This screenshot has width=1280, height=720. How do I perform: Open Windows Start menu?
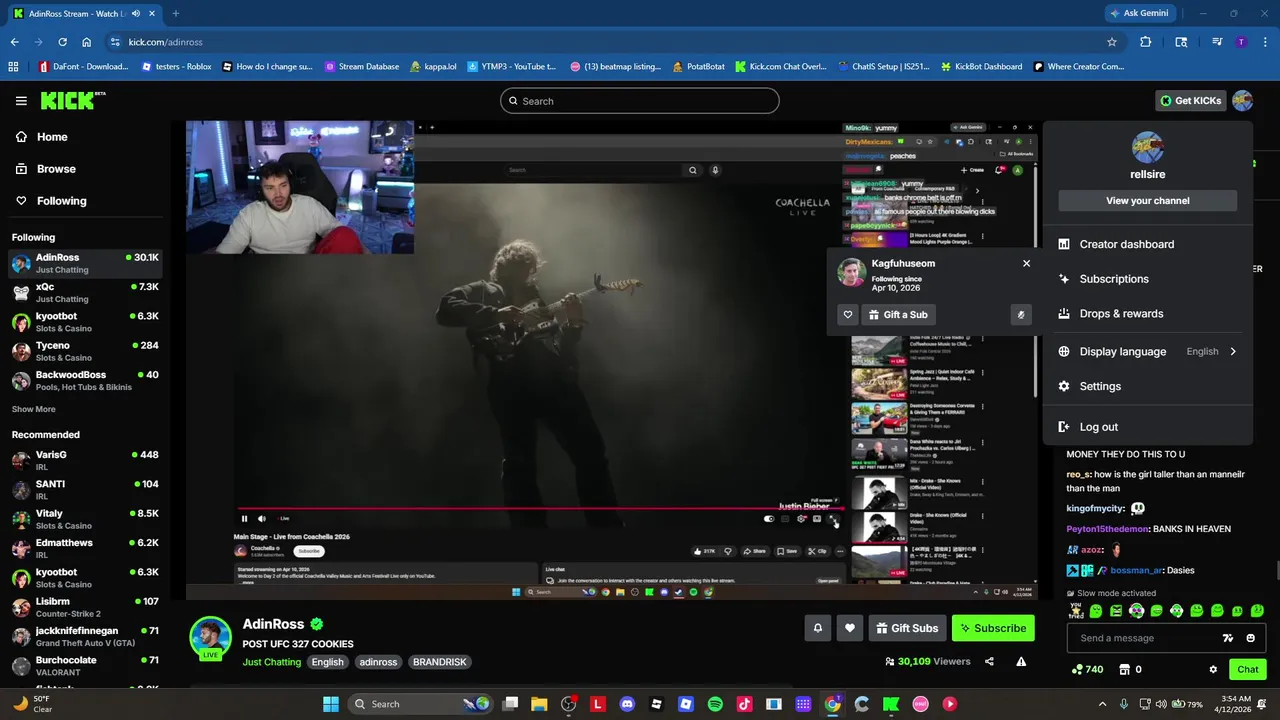[331, 704]
